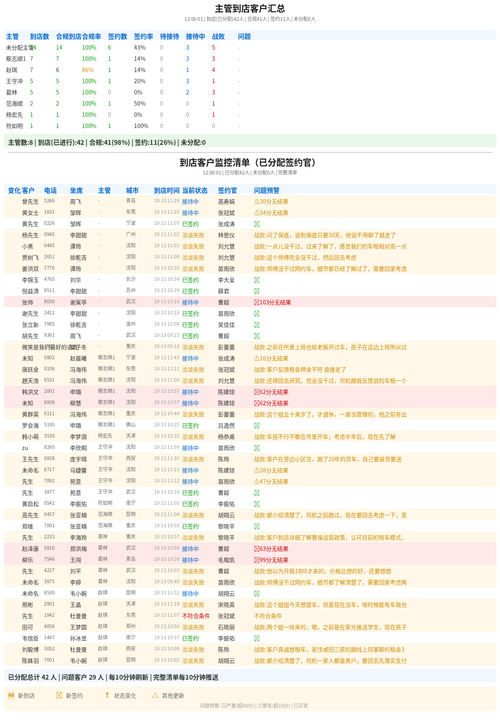Click the 不符合条件 status in red

(x=195, y=616)
